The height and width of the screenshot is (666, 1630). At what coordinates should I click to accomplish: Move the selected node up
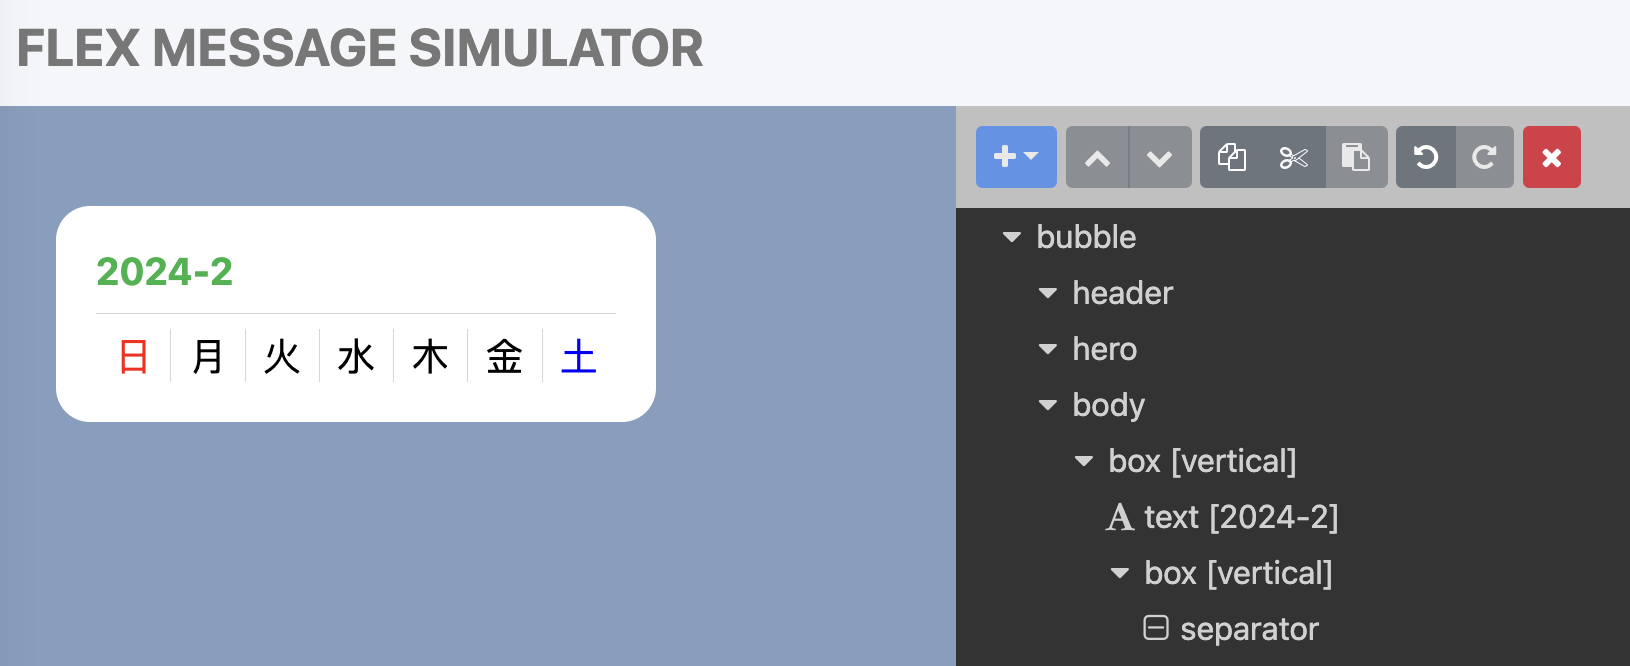pyautogui.click(x=1097, y=157)
